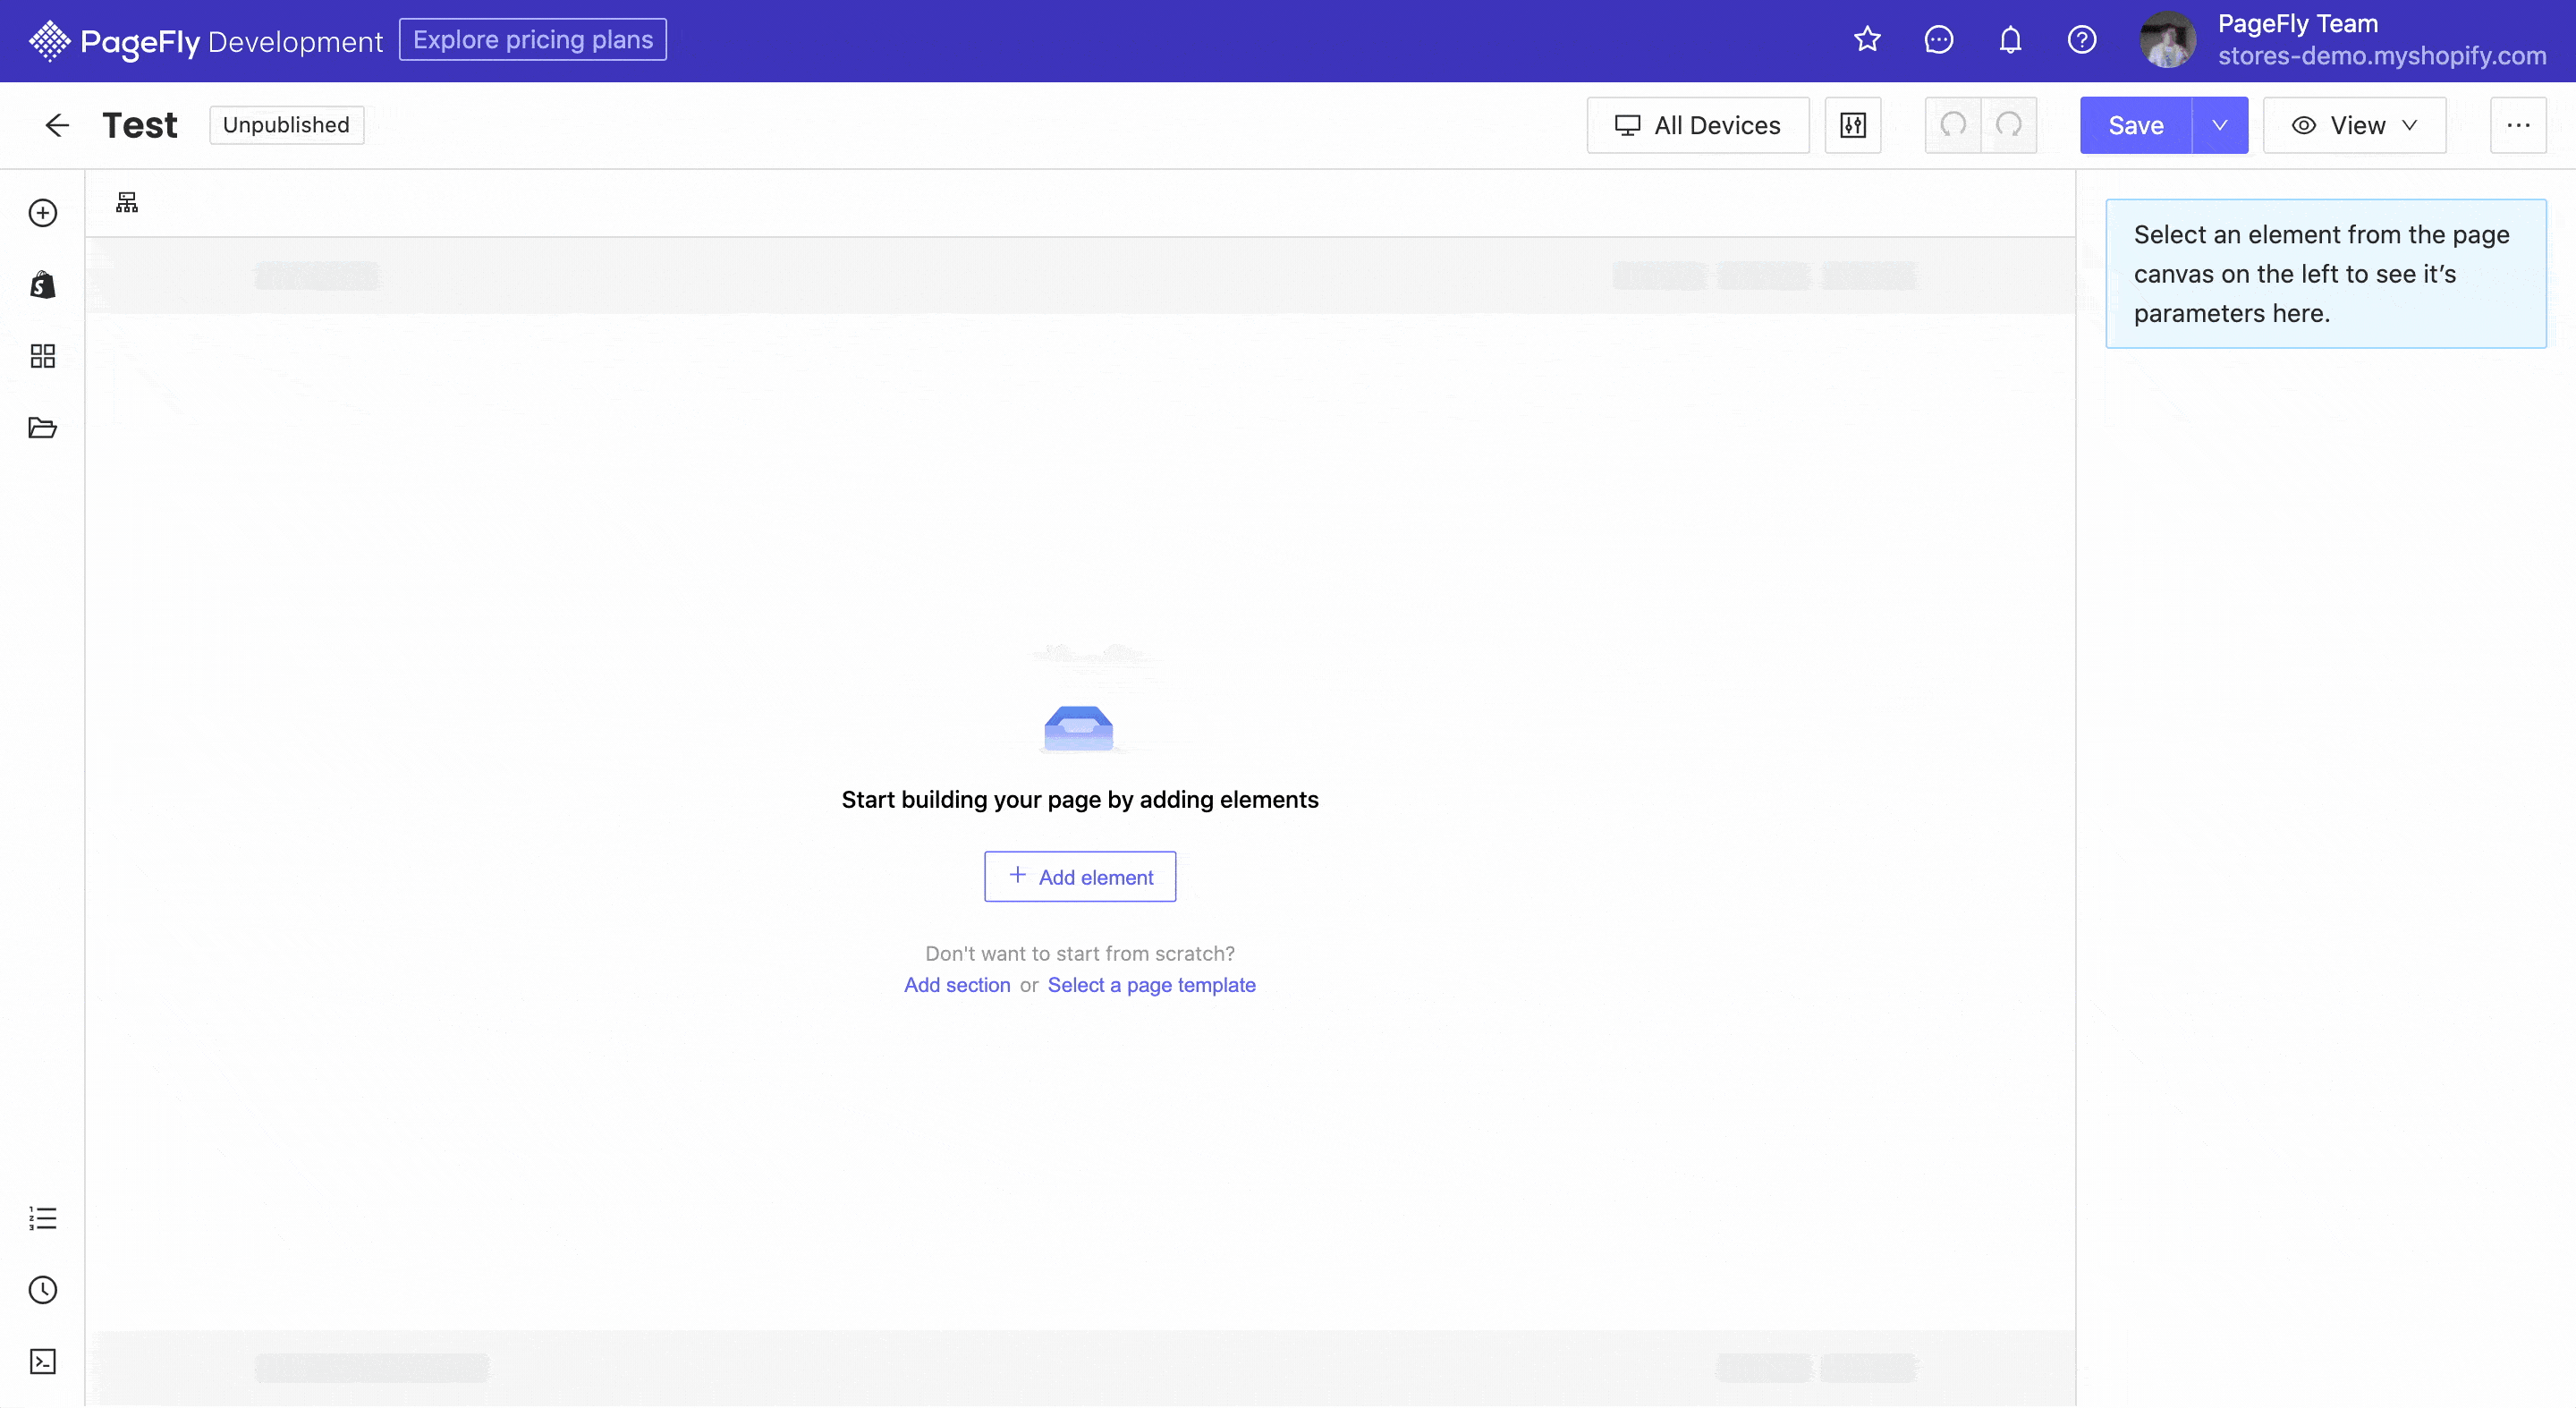The image size is (2576, 1408).
Task: Open stores-demo.myshopify.com account text
Action: [2381, 56]
